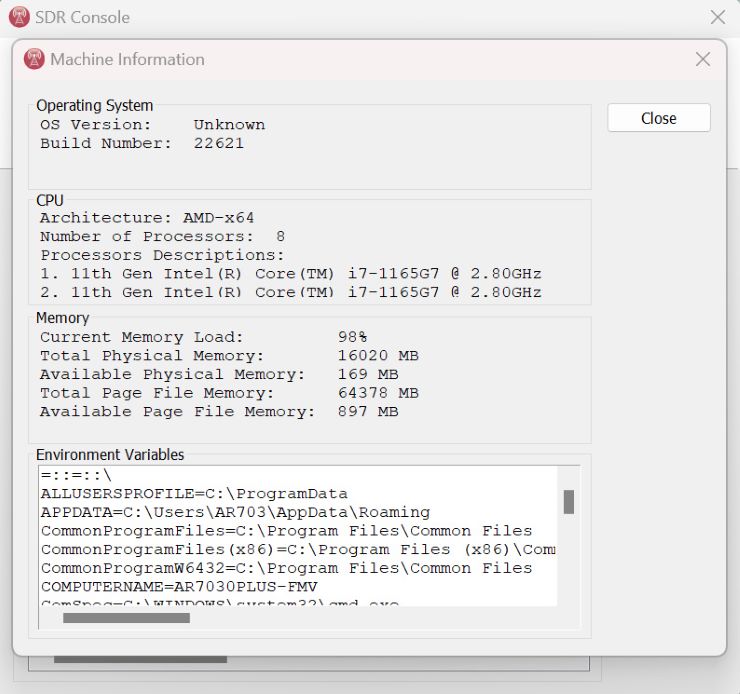Click the first processor description line

point(291,274)
